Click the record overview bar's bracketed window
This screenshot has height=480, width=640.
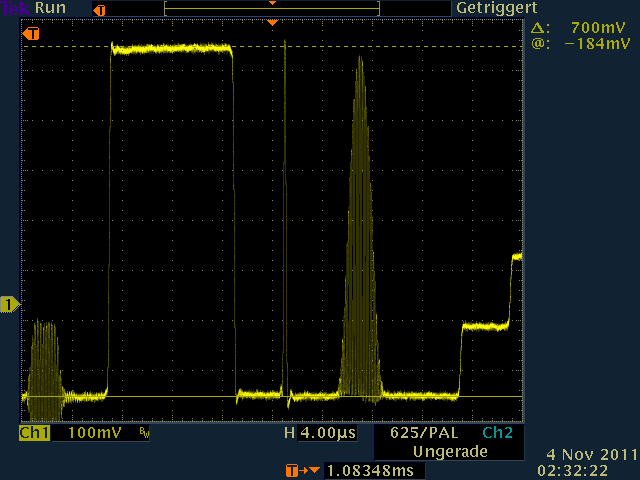[x=272, y=9]
